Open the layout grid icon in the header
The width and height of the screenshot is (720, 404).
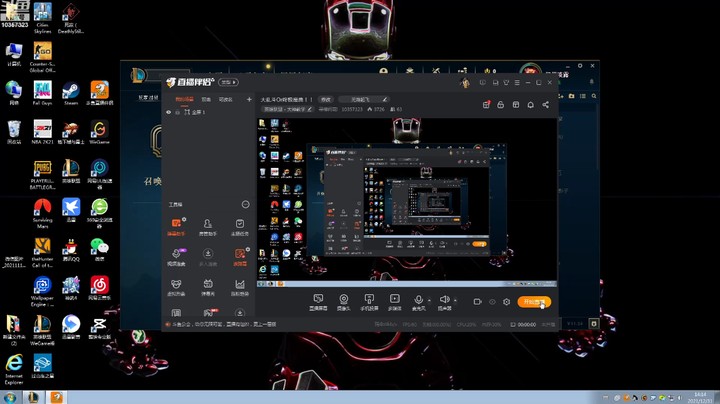click(x=516, y=105)
